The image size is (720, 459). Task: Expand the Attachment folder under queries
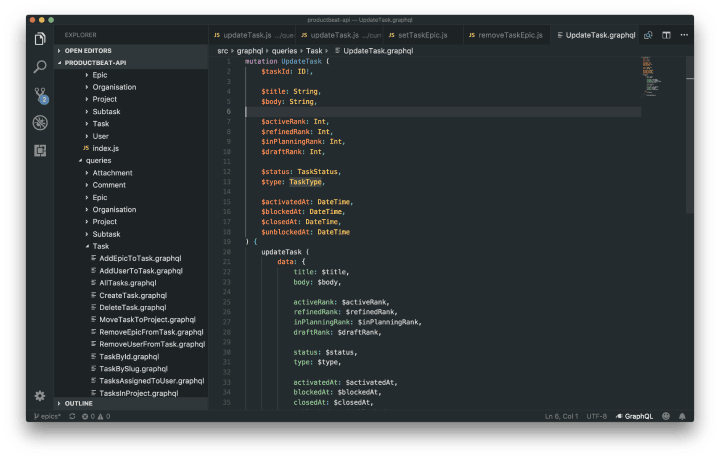[131, 173]
